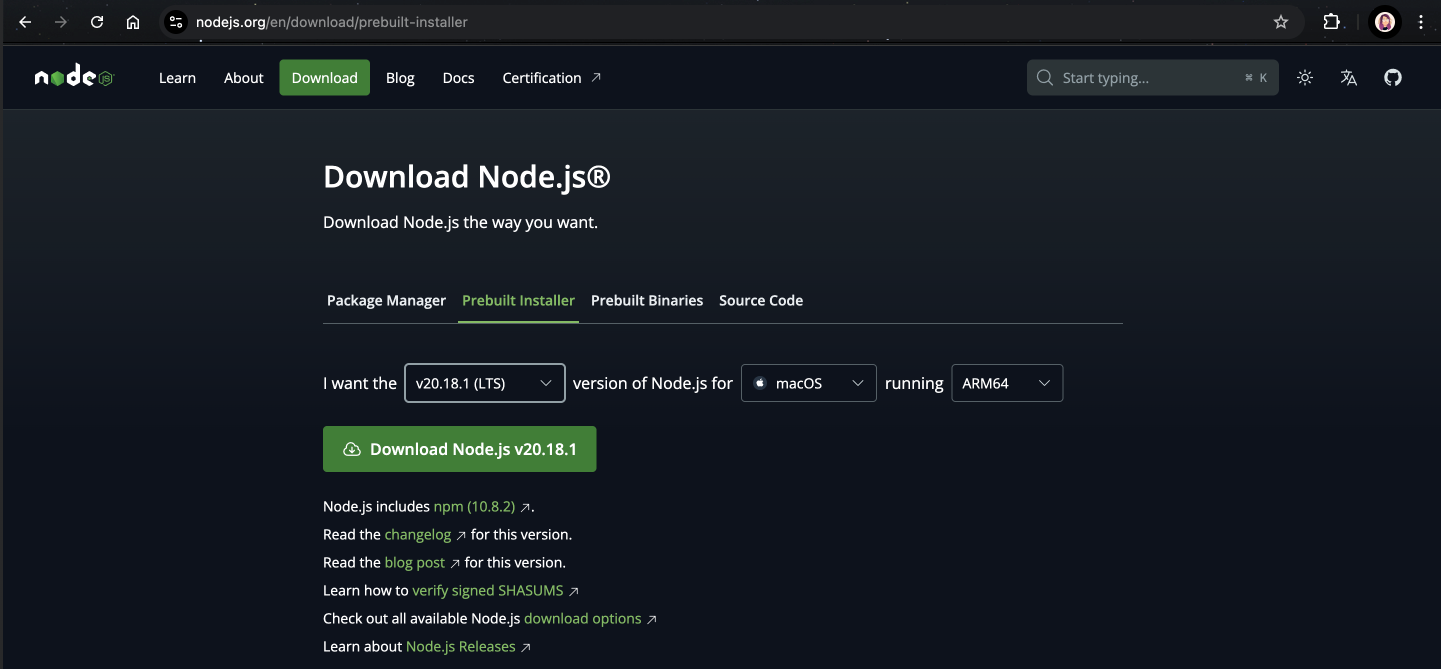This screenshot has height=669, width=1441.
Task: Open the Docs nav item
Action: [458, 78]
